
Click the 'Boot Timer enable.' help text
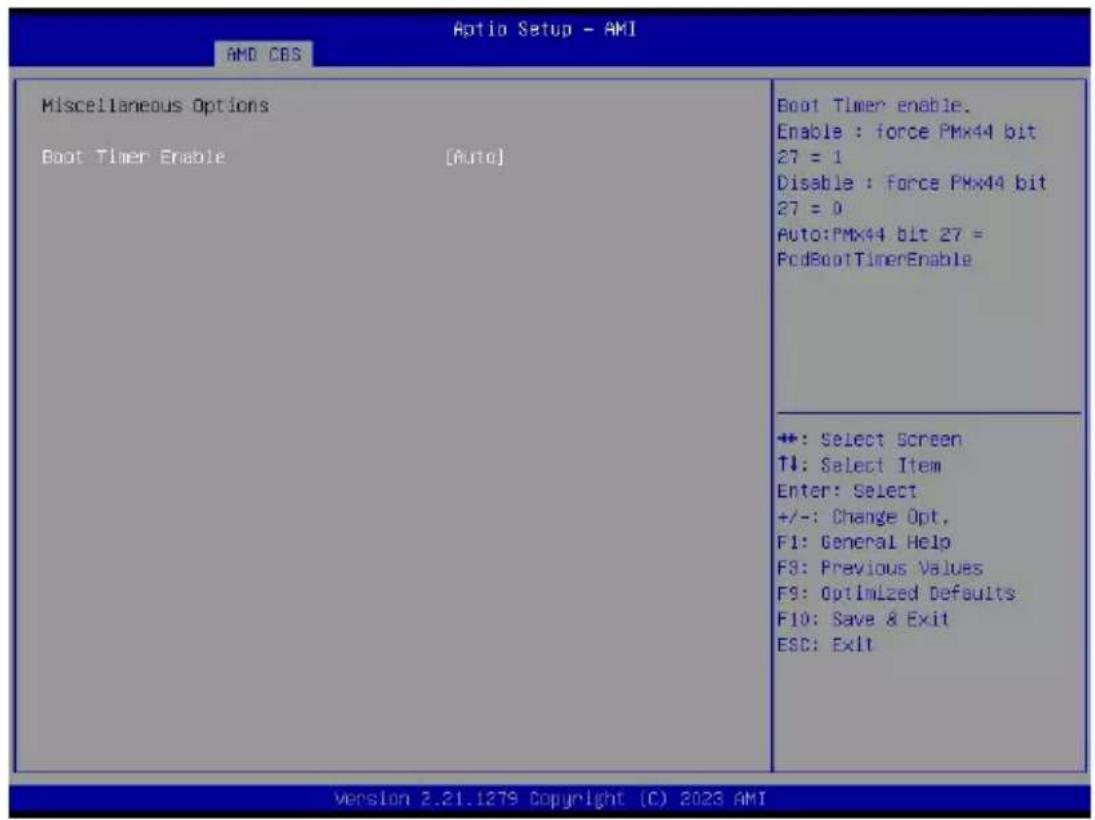point(874,106)
